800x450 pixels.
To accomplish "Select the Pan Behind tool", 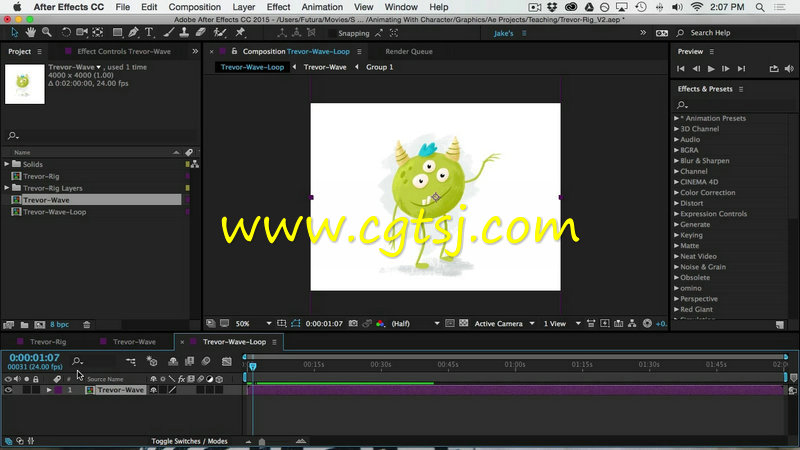I will tap(97, 33).
